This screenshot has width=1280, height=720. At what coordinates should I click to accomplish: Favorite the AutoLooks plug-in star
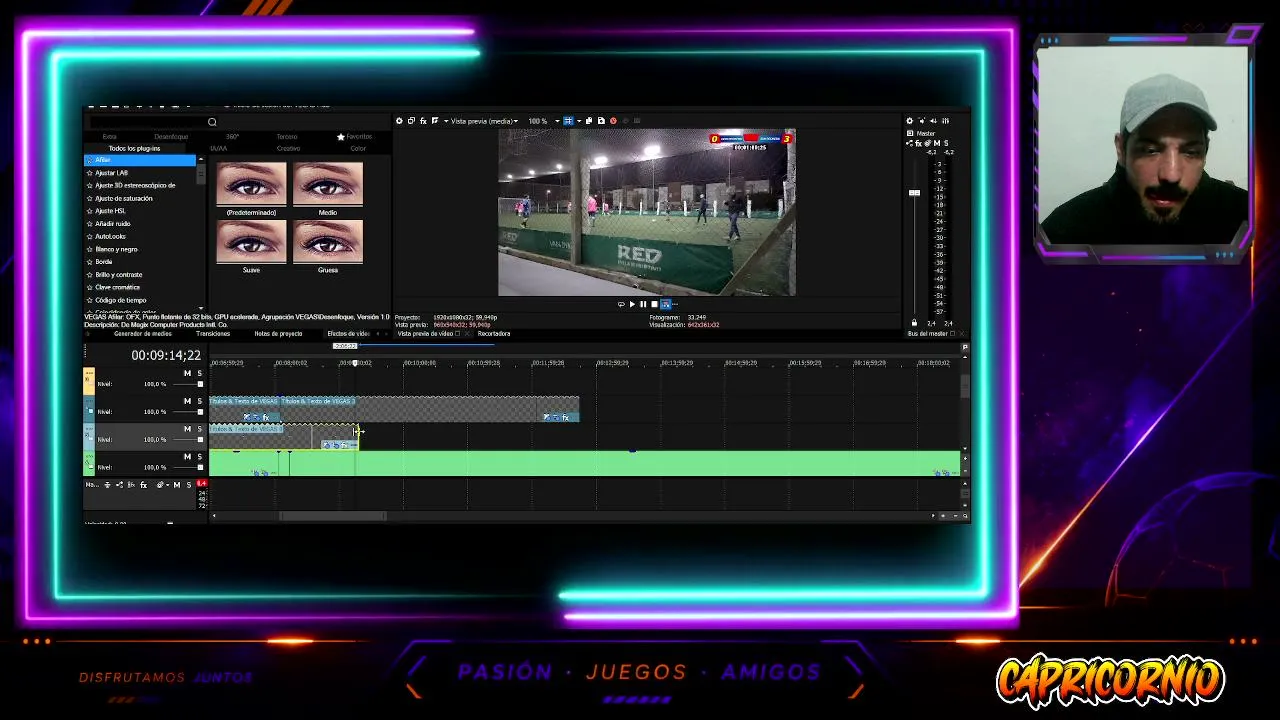coord(90,237)
